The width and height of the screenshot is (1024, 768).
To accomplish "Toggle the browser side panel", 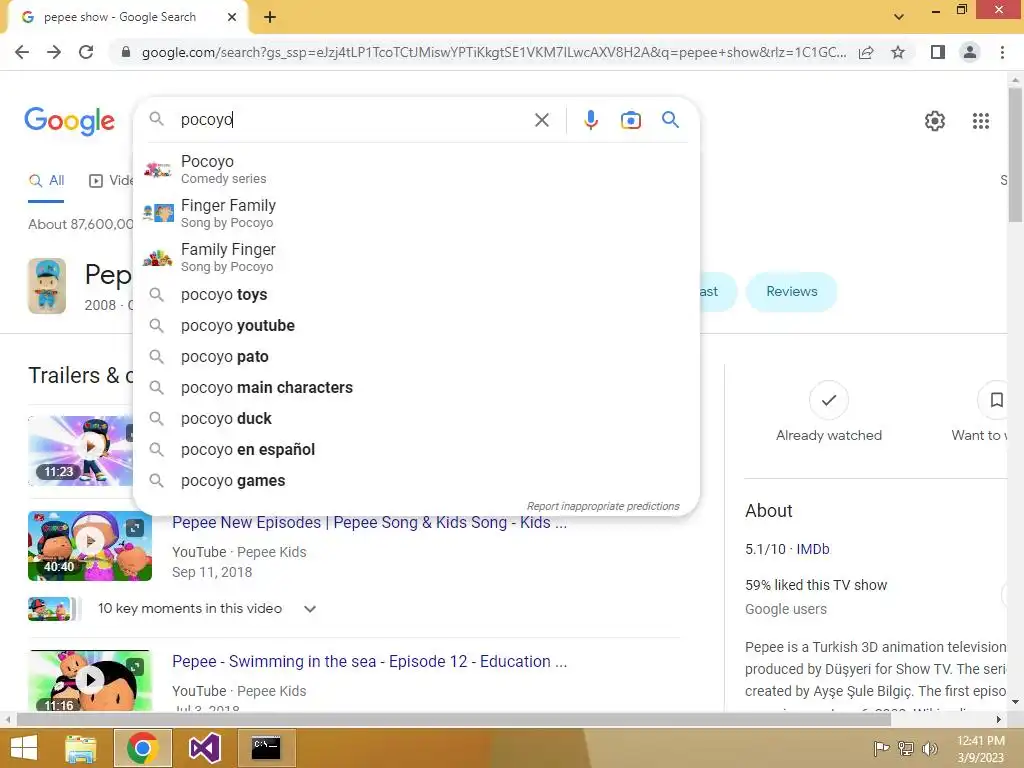I will tap(937, 52).
